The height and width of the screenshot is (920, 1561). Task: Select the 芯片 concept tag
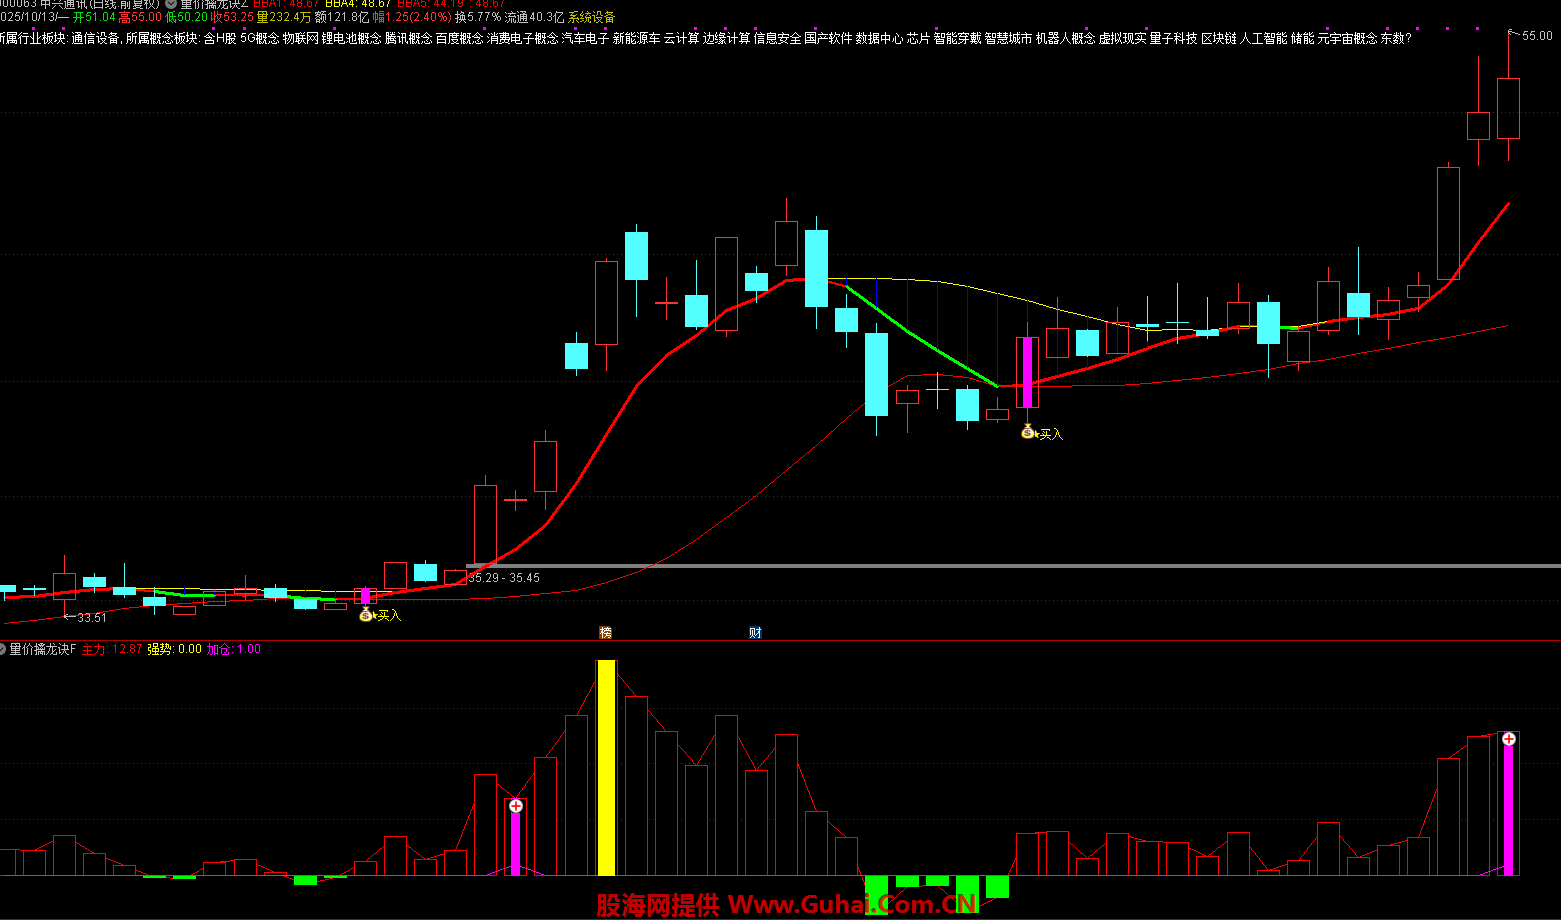[x=918, y=38]
